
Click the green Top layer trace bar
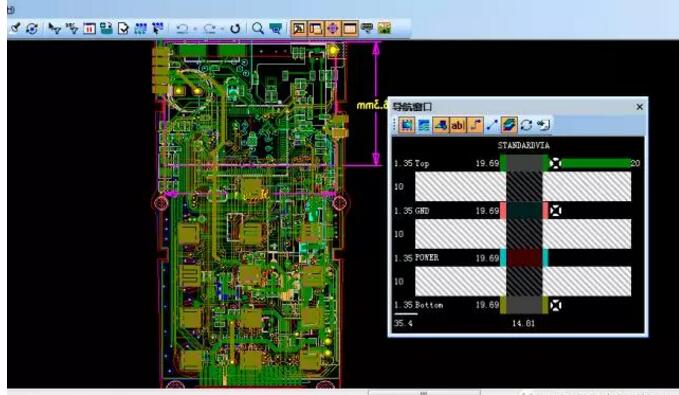click(x=595, y=163)
